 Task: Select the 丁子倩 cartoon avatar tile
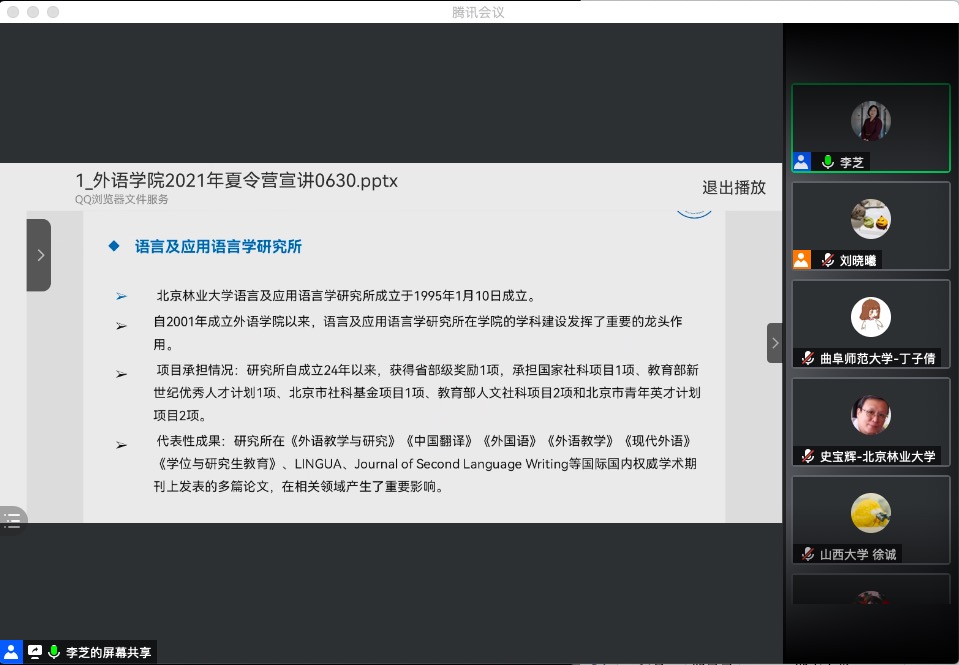coord(870,317)
